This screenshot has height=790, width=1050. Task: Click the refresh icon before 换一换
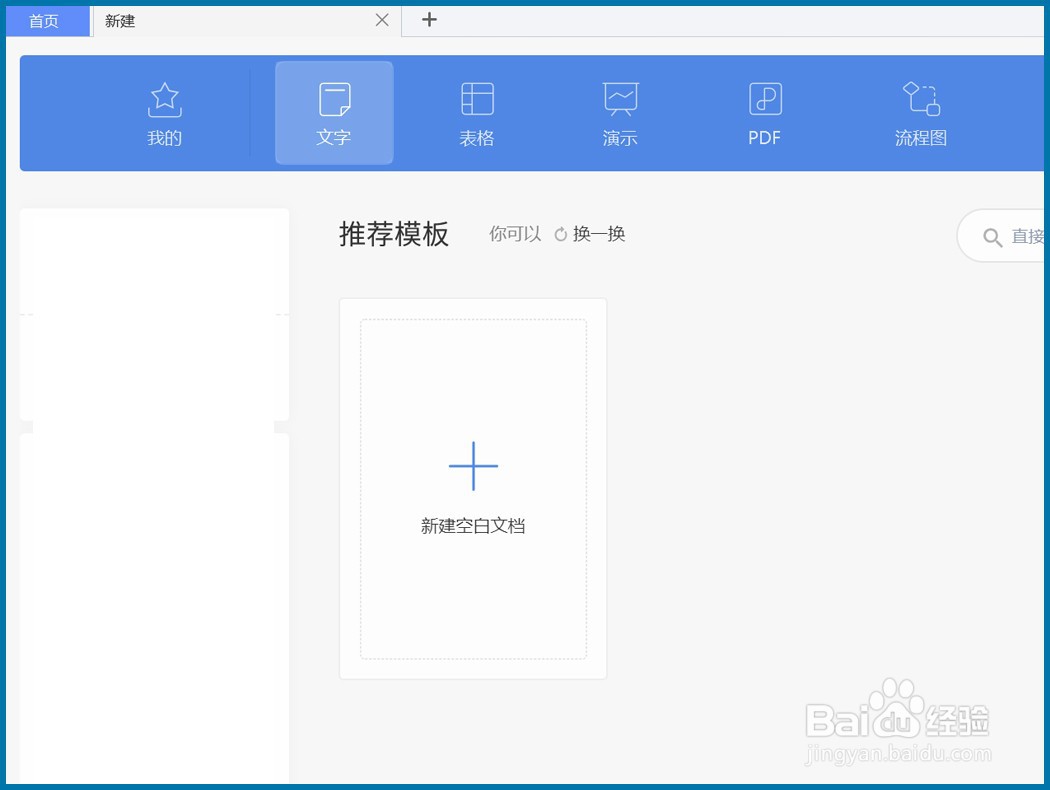point(561,233)
